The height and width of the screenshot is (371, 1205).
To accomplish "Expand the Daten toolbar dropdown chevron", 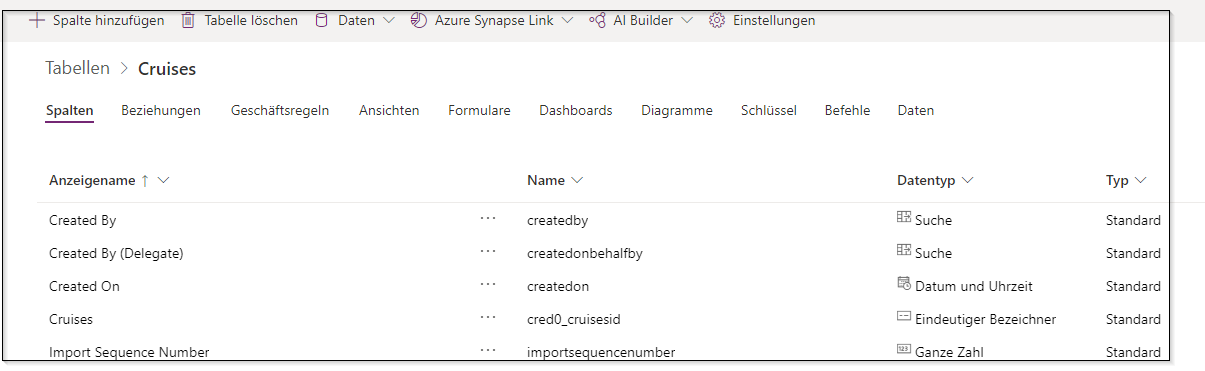I will coord(389,20).
